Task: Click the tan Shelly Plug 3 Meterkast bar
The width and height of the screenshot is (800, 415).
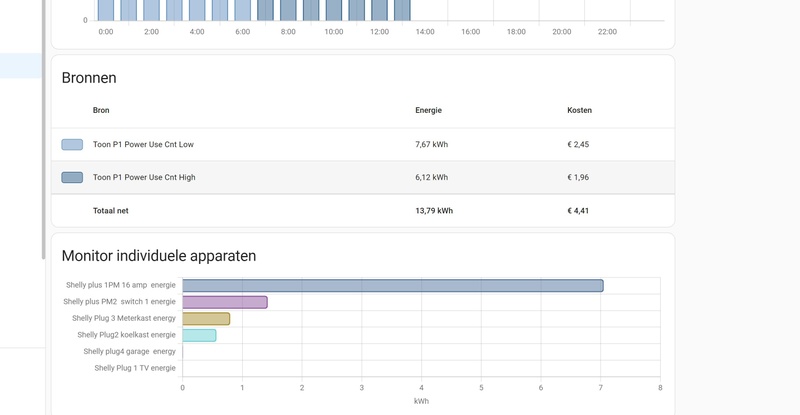Action: click(x=206, y=319)
